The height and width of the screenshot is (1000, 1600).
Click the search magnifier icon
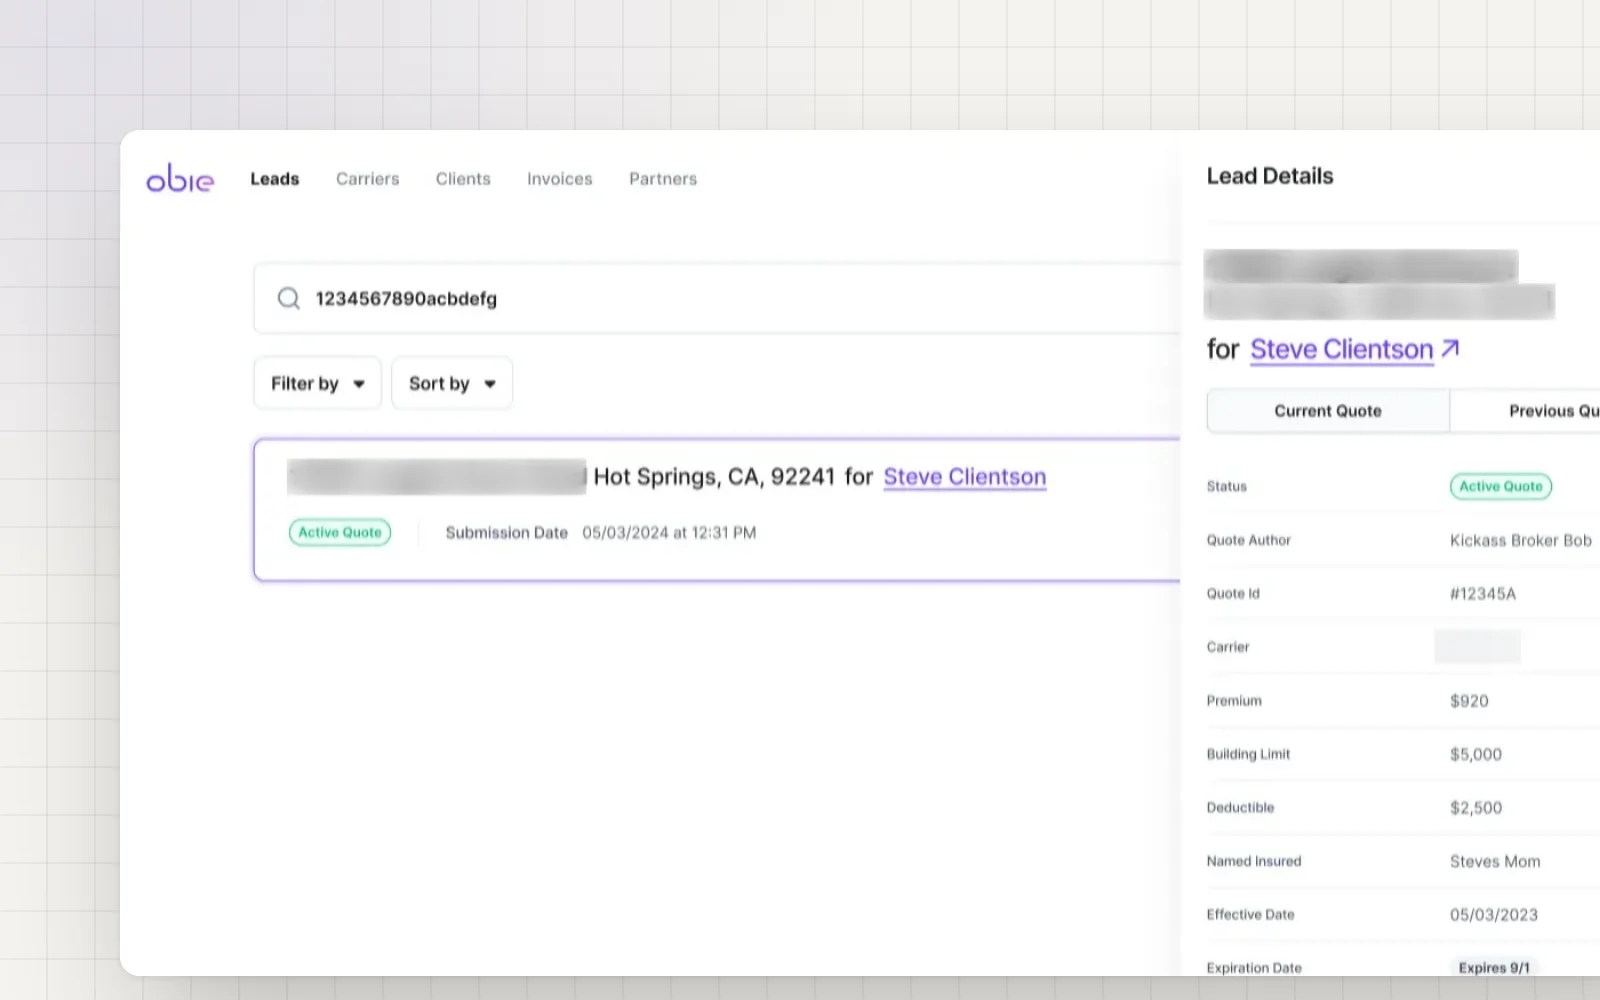(289, 298)
